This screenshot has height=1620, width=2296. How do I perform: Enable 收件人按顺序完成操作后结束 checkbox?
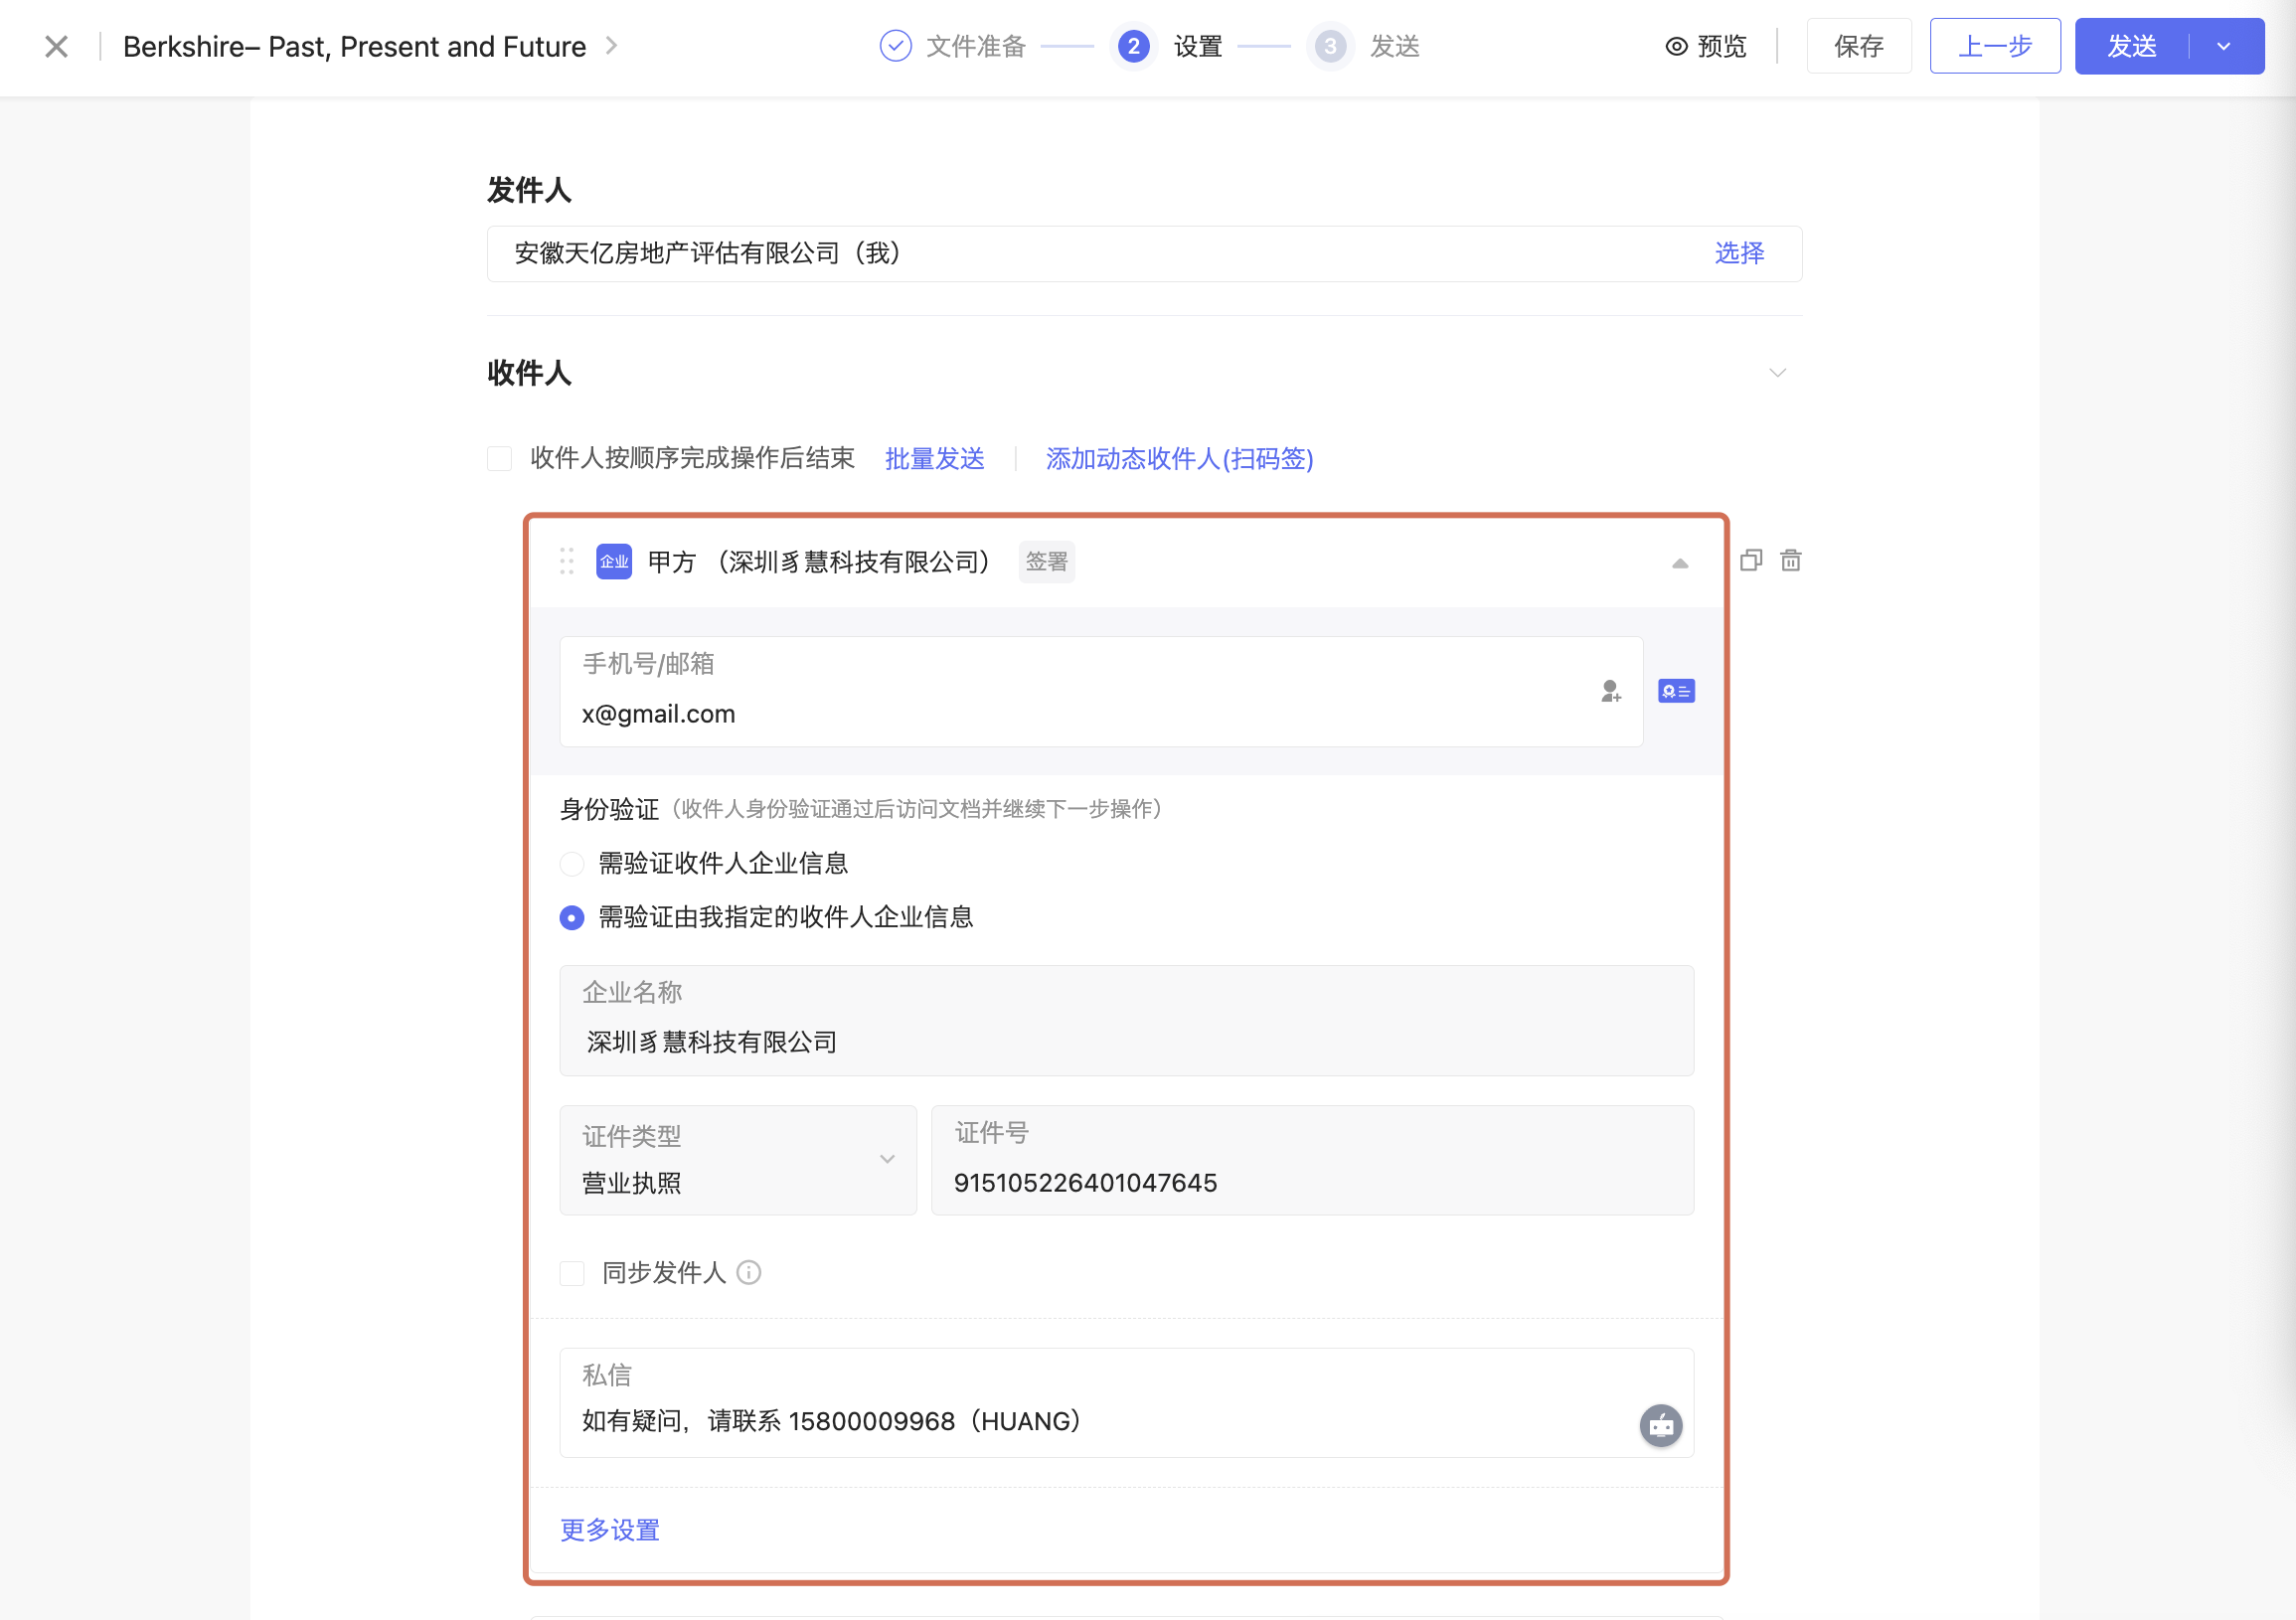point(500,458)
